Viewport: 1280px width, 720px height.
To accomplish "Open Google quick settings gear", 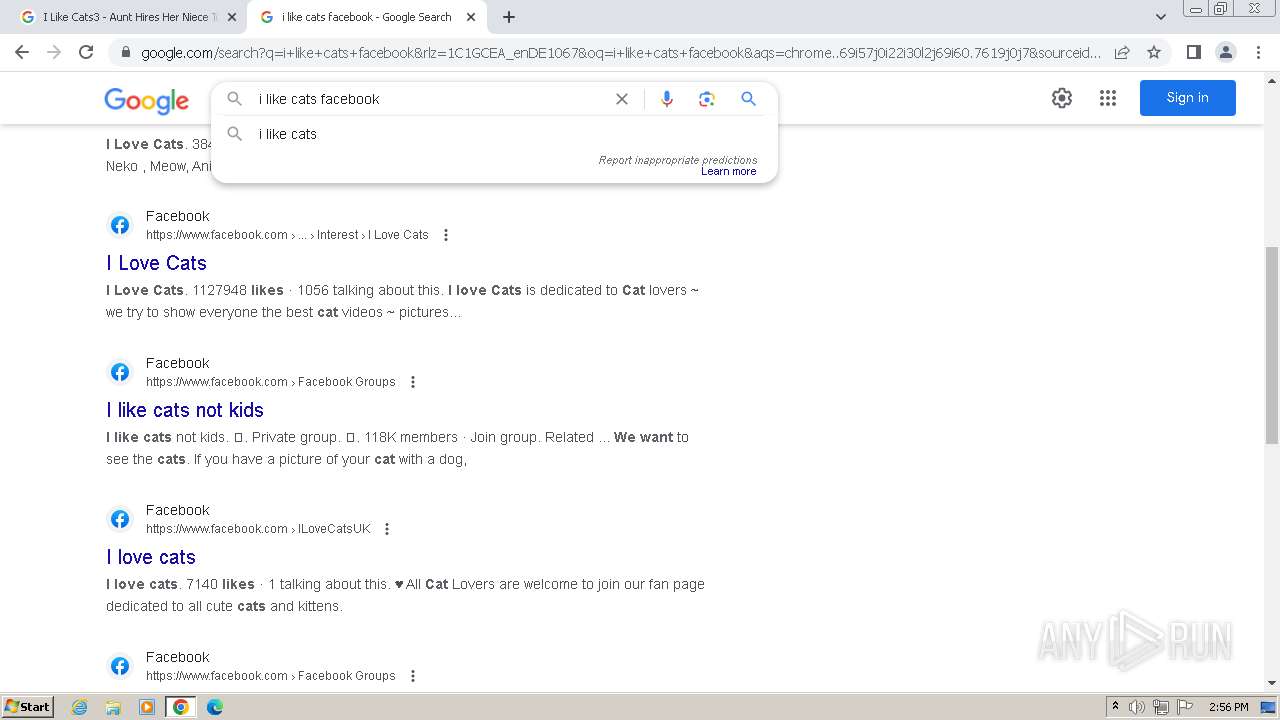I will pos(1062,98).
